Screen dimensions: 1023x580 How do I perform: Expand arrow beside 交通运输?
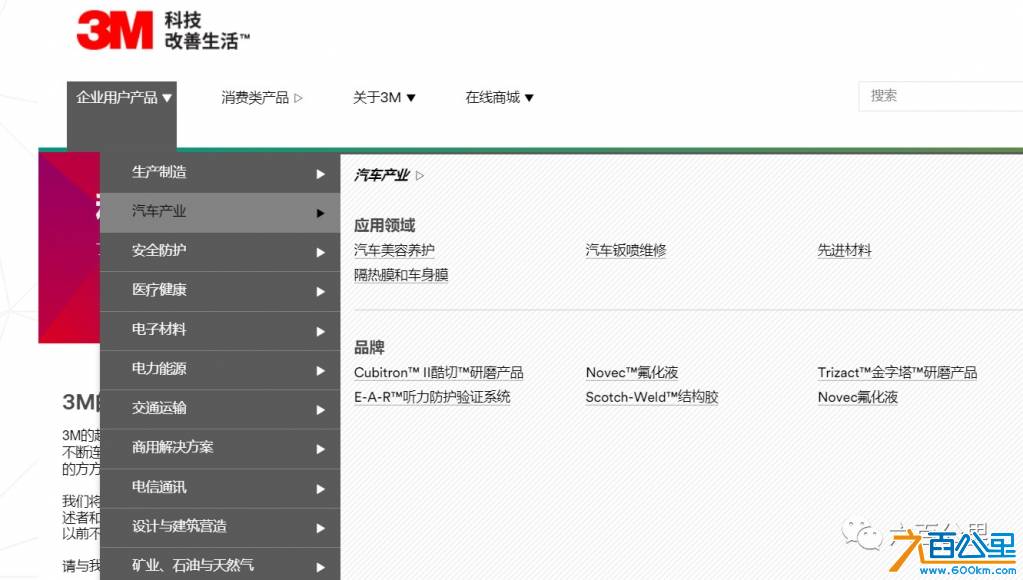(320, 410)
